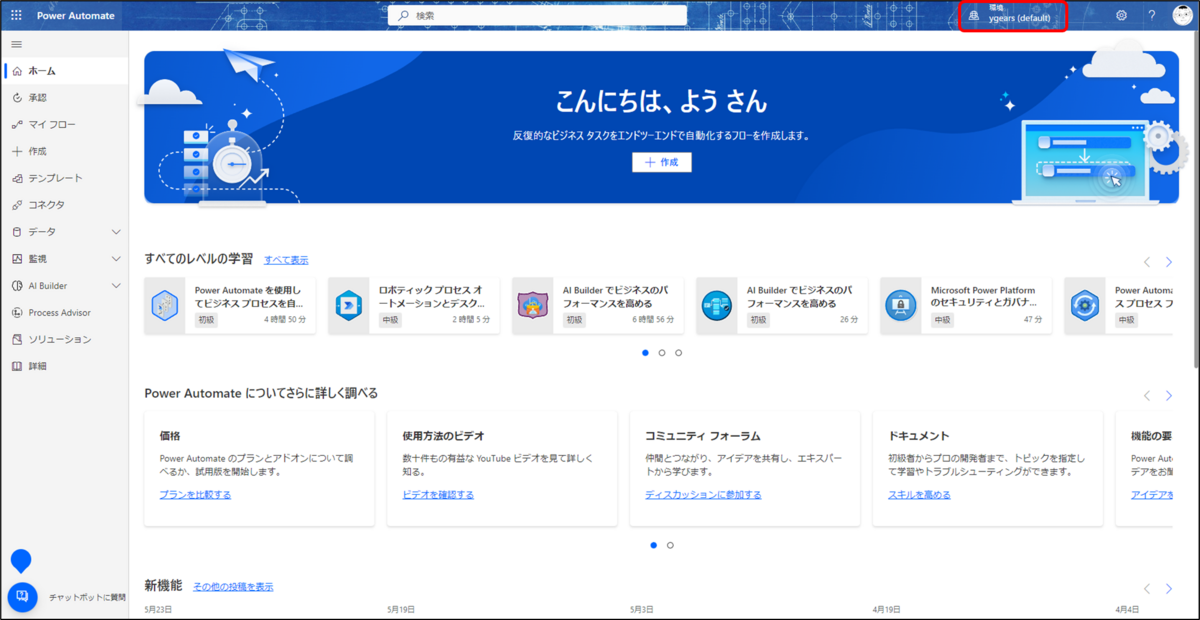Open settings gear in header
Viewport: 1200px width, 620px height.
click(x=1121, y=16)
